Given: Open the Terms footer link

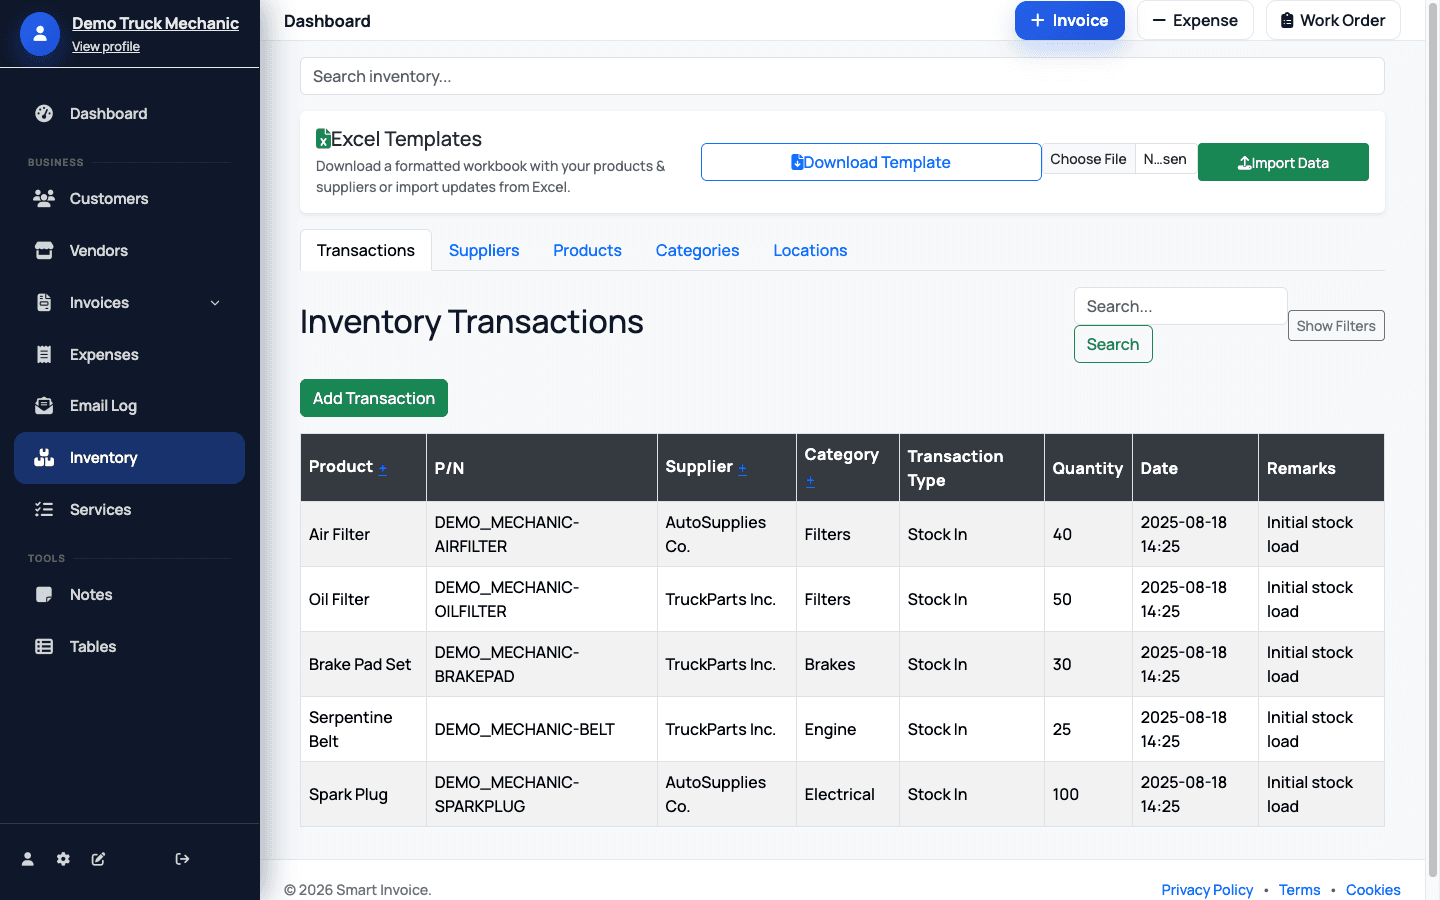Looking at the screenshot, I should point(1299,890).
